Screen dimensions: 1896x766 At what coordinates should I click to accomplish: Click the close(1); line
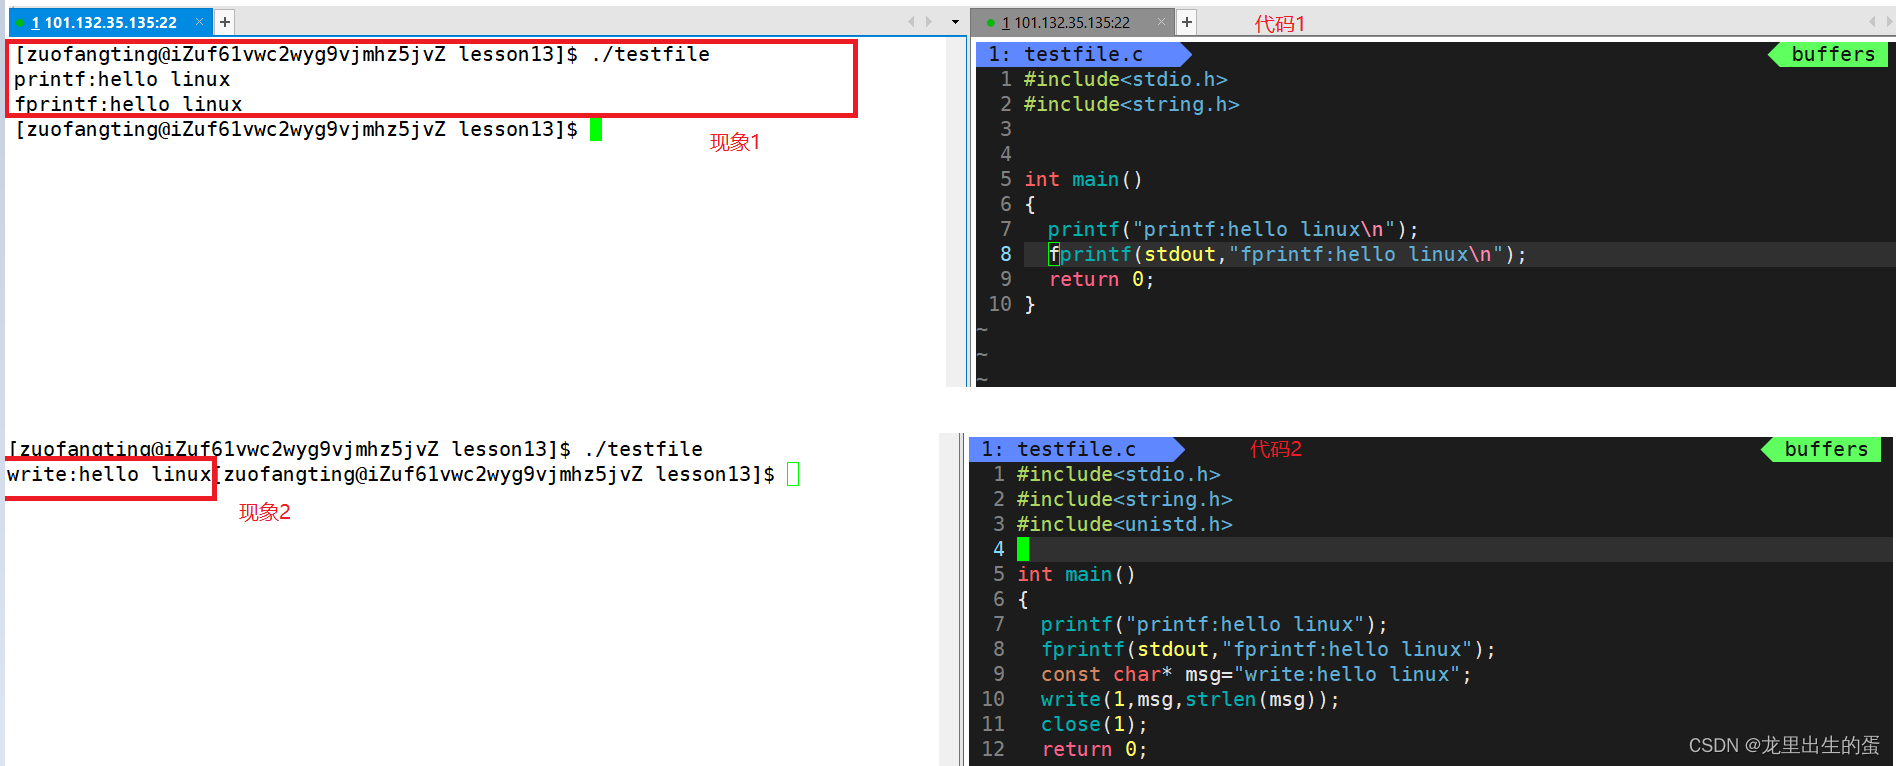(1094, 724)
